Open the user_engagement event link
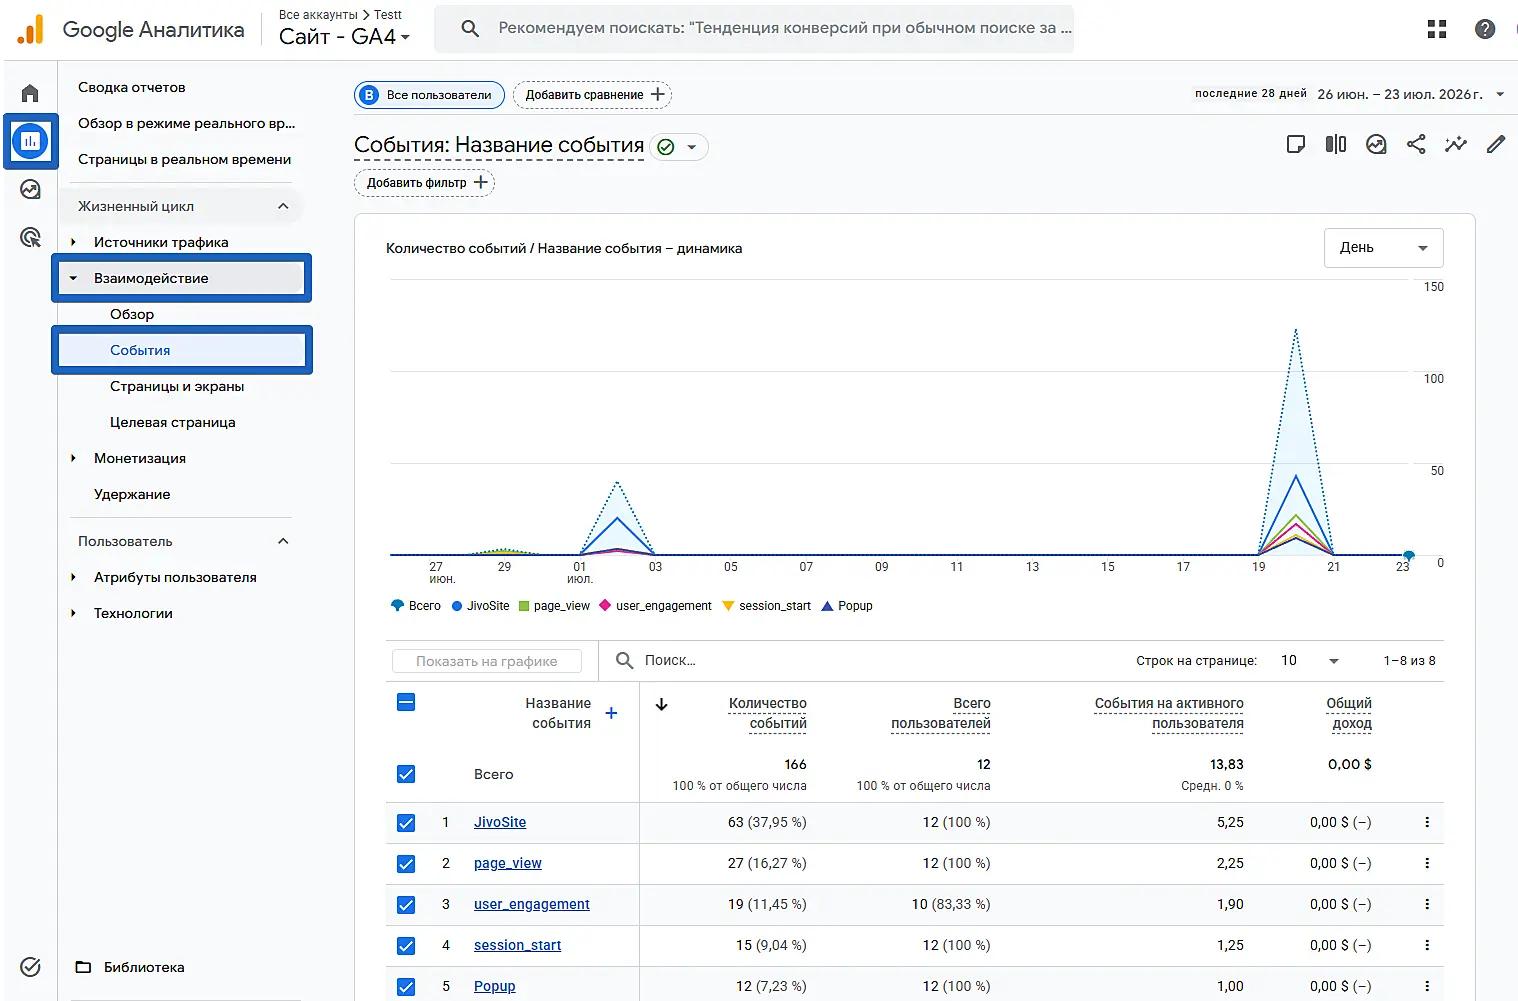The width and height of the screenshot is (1518, 1001). point(532,904)
